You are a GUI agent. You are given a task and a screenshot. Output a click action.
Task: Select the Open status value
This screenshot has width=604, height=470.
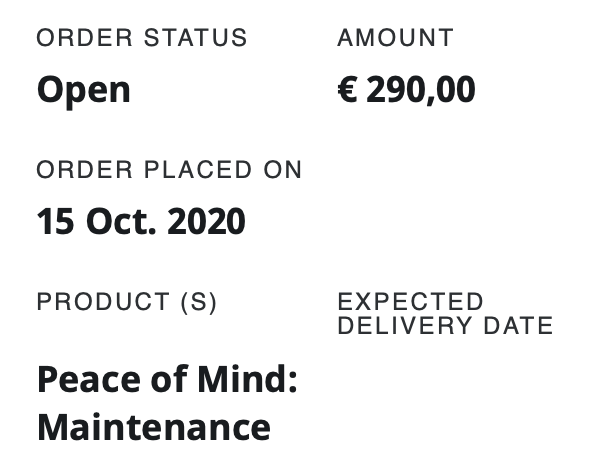point(84,91)
